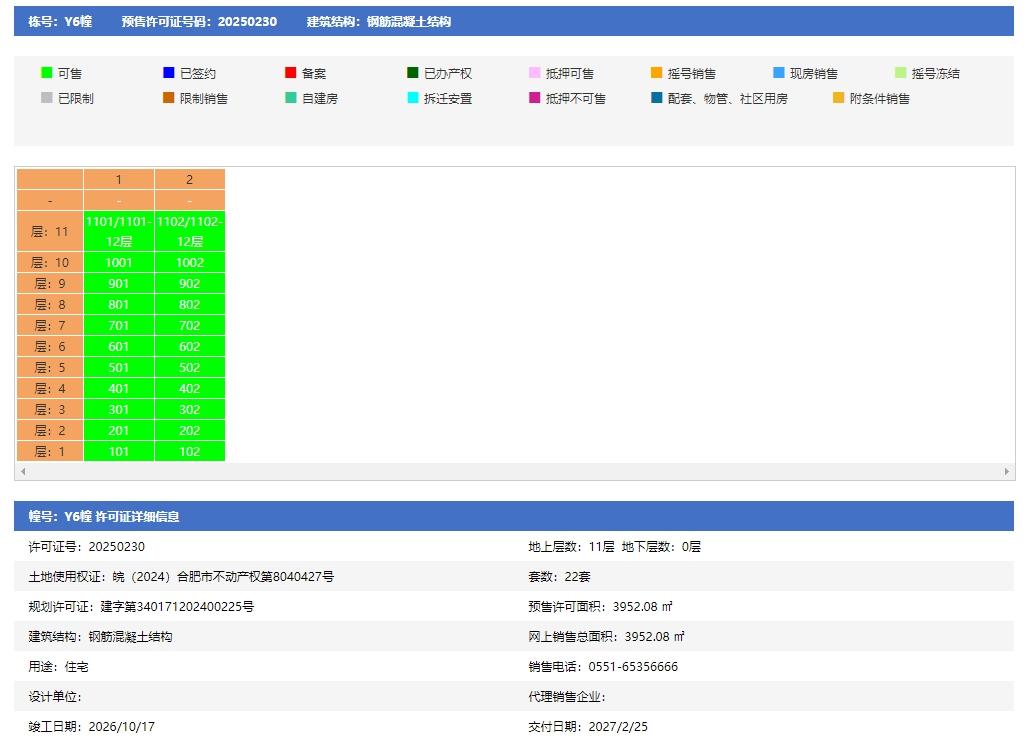Open unit 202
Screen dimensions: 1028x748
189,431
